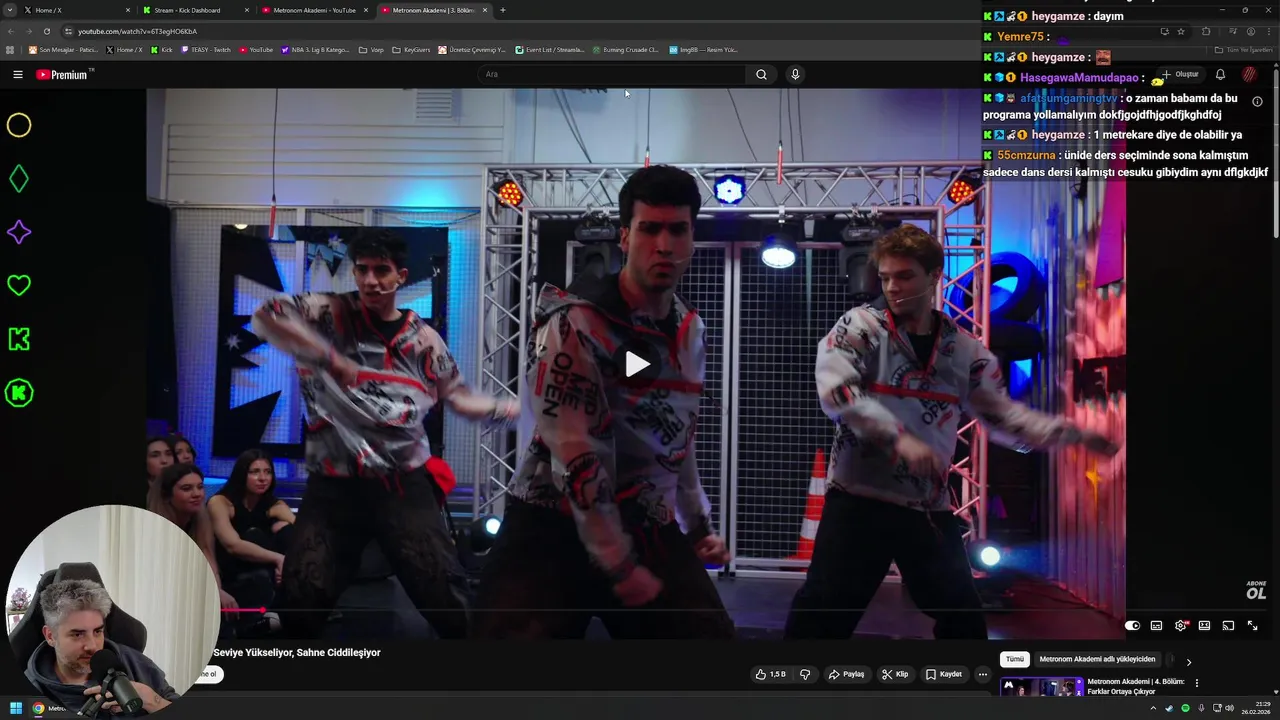This screenshot has width=1280, height=720.
Task: Open Windows Start menu
Action: click(16, 708)
